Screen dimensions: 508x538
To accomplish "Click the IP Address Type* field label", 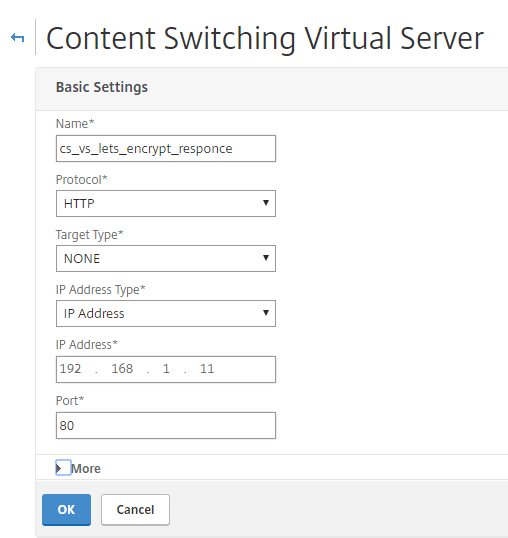I will point(101,290).
